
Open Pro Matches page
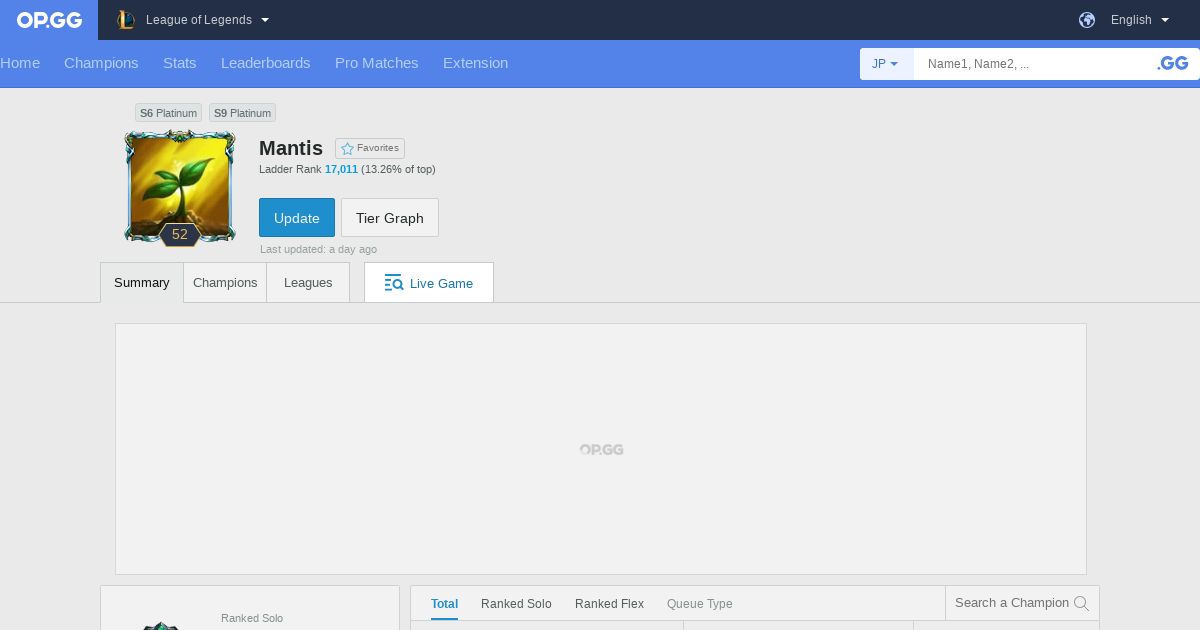tap(377, 63)
